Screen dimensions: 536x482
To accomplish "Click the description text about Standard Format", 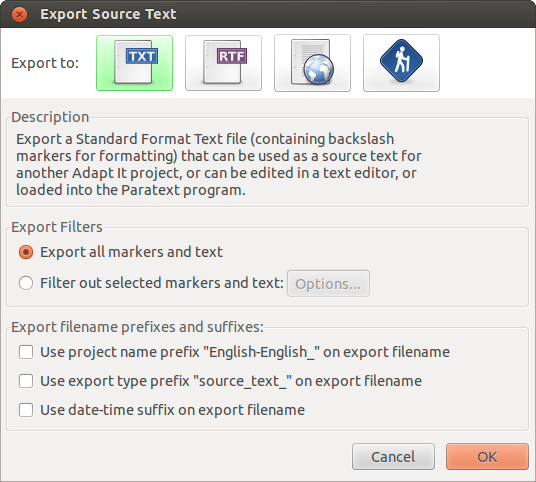I will coord(219,164).
